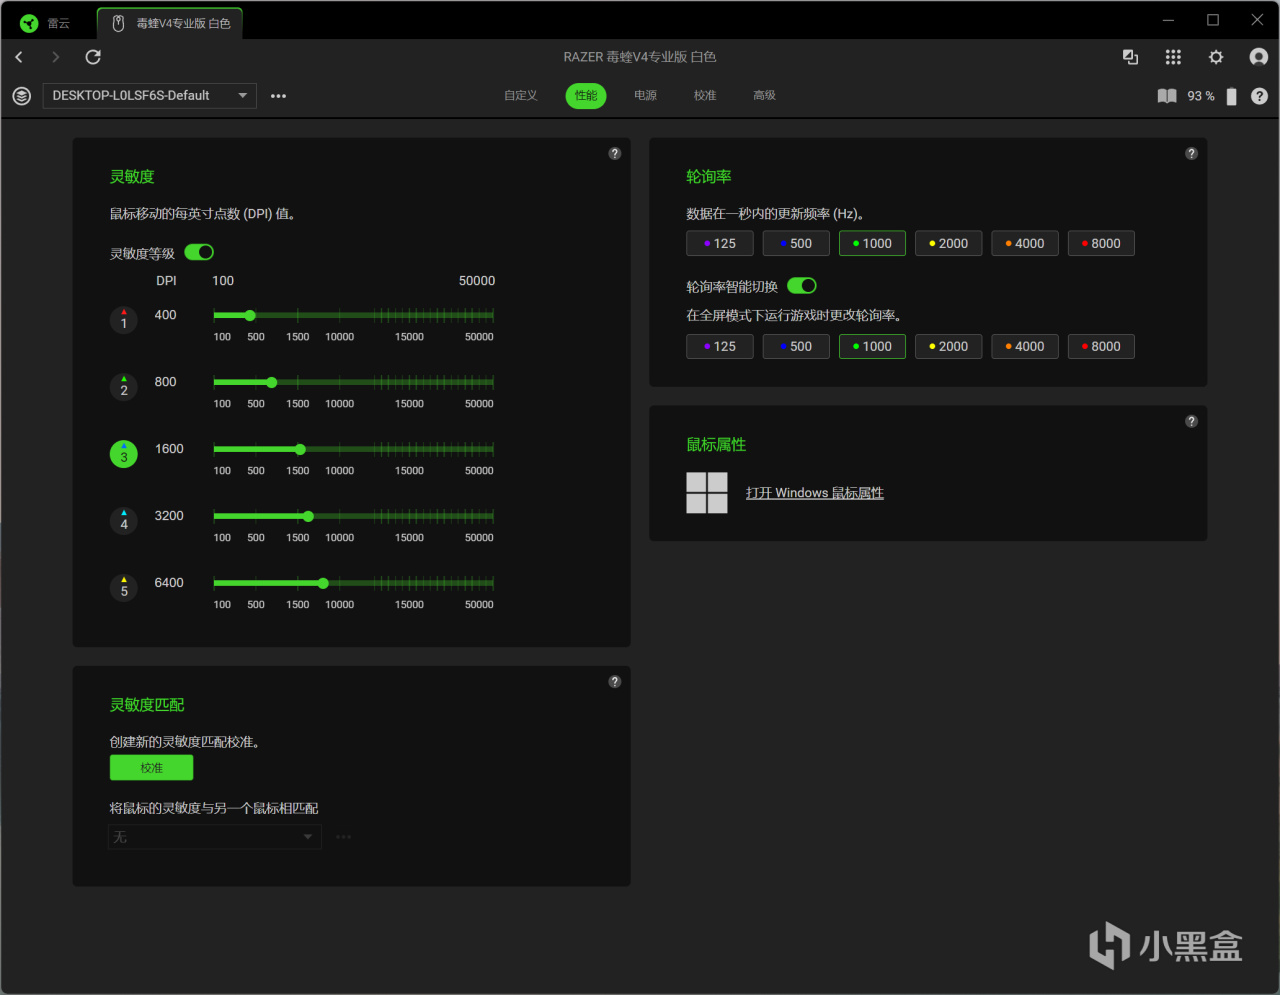The image size is (1280, 995).
Task: Switch to the 校准 tab
Action: tap(705, 96)
